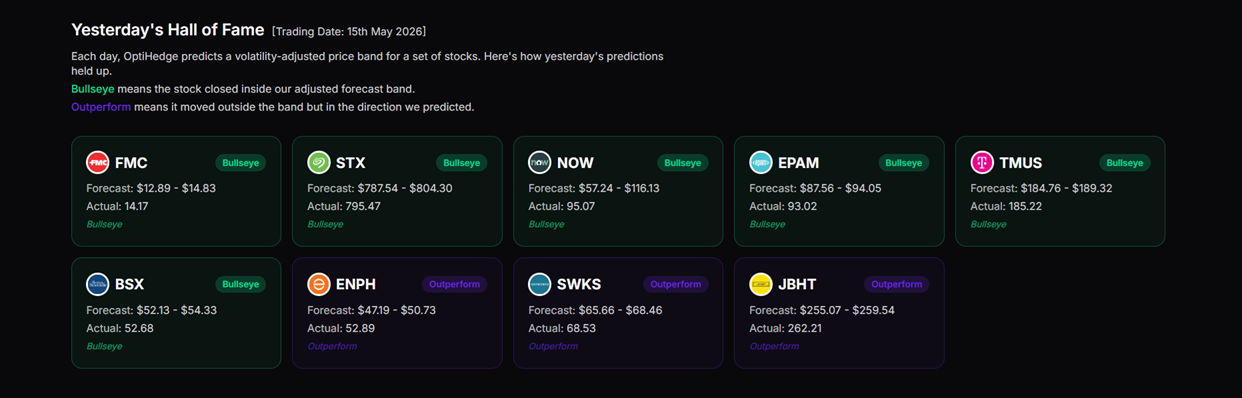Click the Actual: 185.22 value
Screen dimensions: 1242x398
point(1006,206)
